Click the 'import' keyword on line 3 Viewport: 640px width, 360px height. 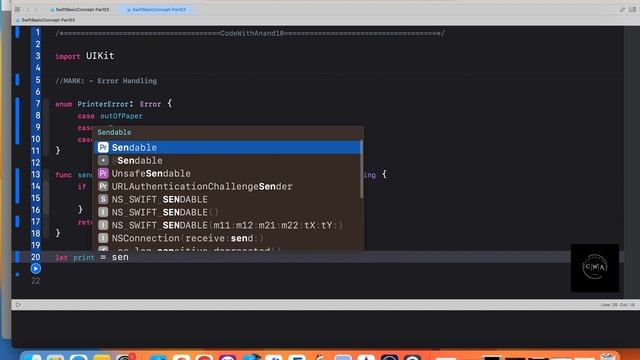point(68,56)
